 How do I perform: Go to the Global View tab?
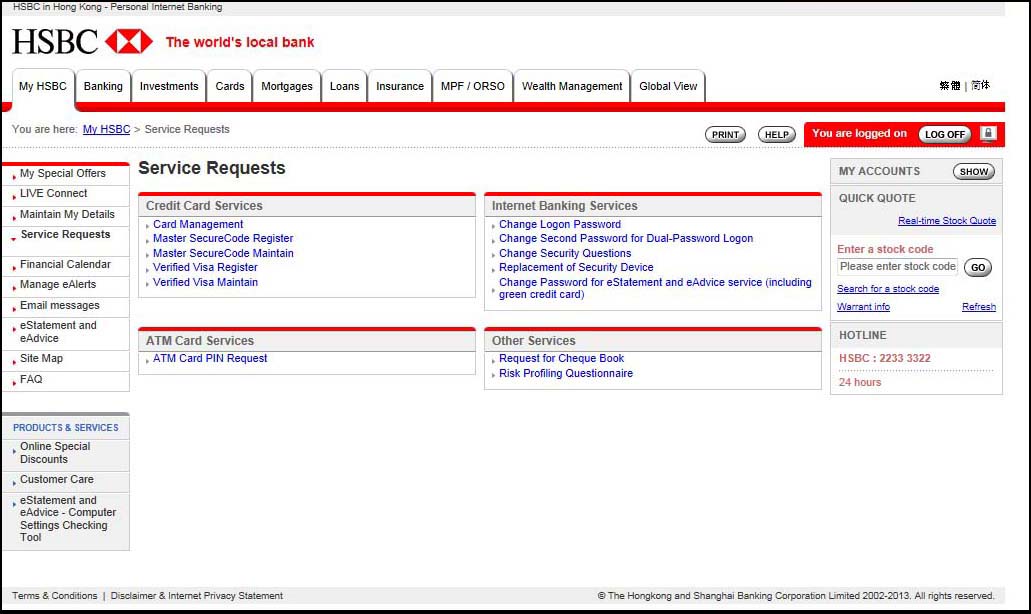pyautogui.click(x=668, y=86)
